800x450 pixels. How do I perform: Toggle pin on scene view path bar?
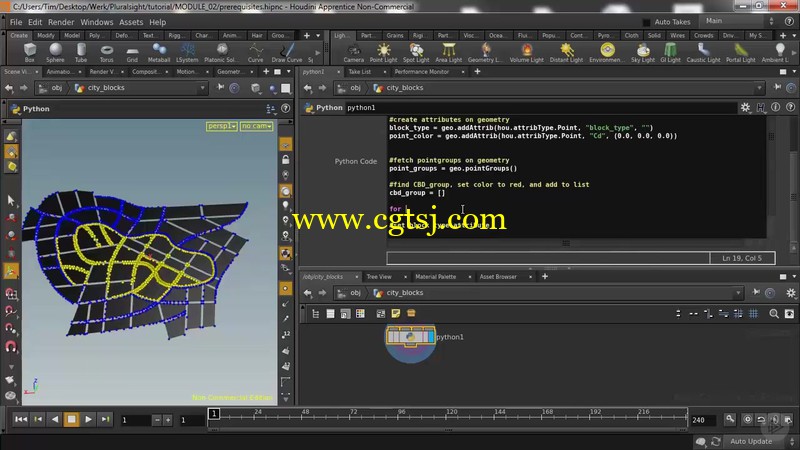pos(220,87)
